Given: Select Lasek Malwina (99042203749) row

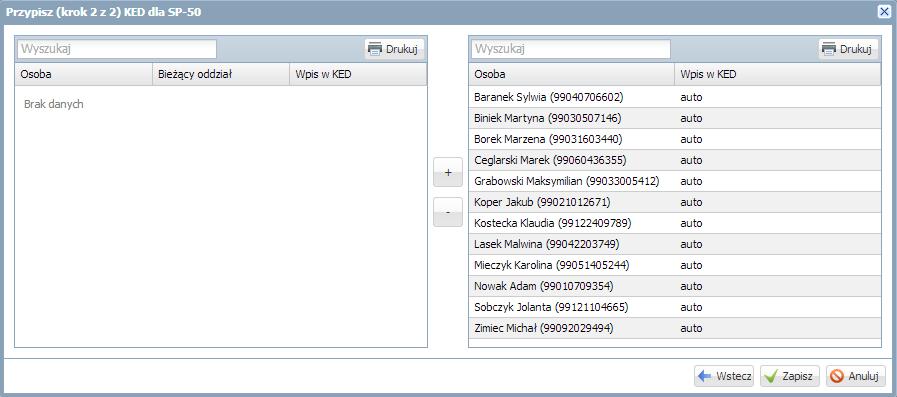Looking at the screenshot, I should (675, 244).
